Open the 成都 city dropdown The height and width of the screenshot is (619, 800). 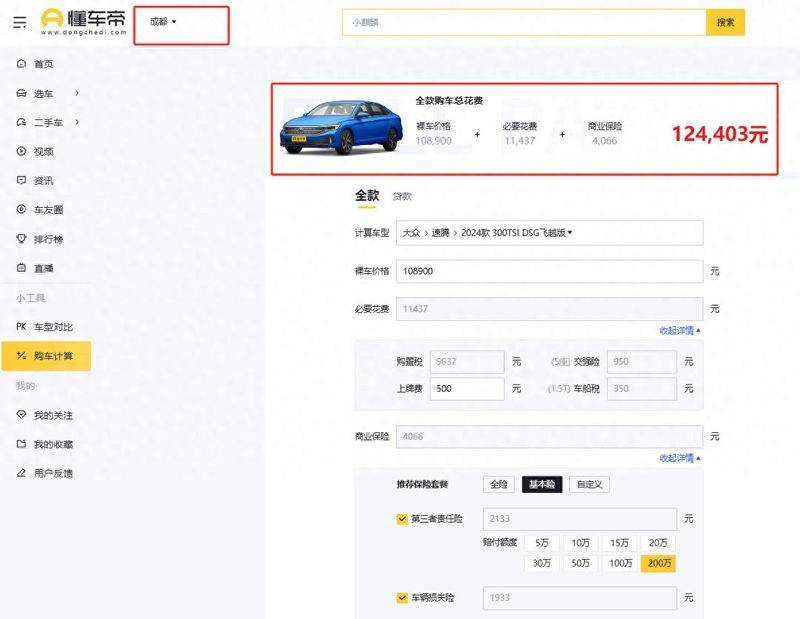[163, 22]
